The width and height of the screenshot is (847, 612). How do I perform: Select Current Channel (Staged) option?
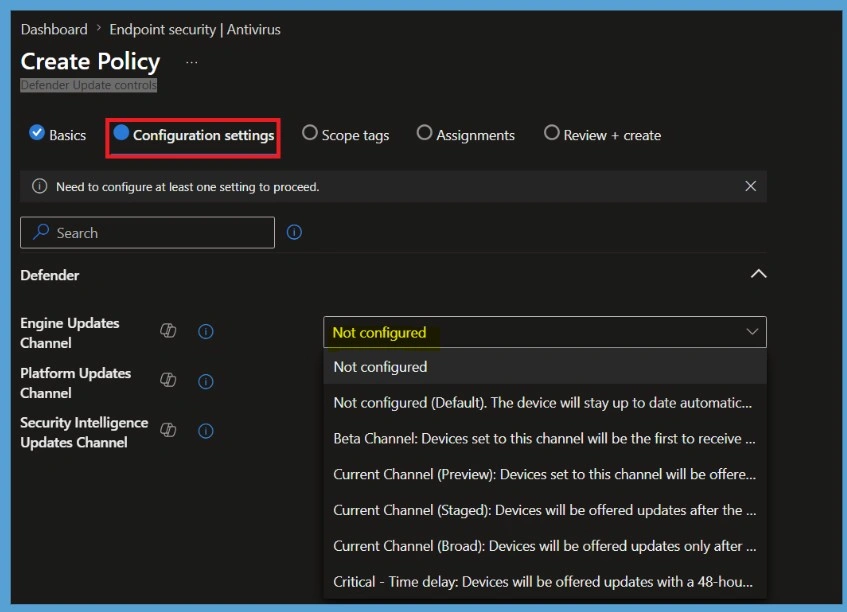coord(544,510)
